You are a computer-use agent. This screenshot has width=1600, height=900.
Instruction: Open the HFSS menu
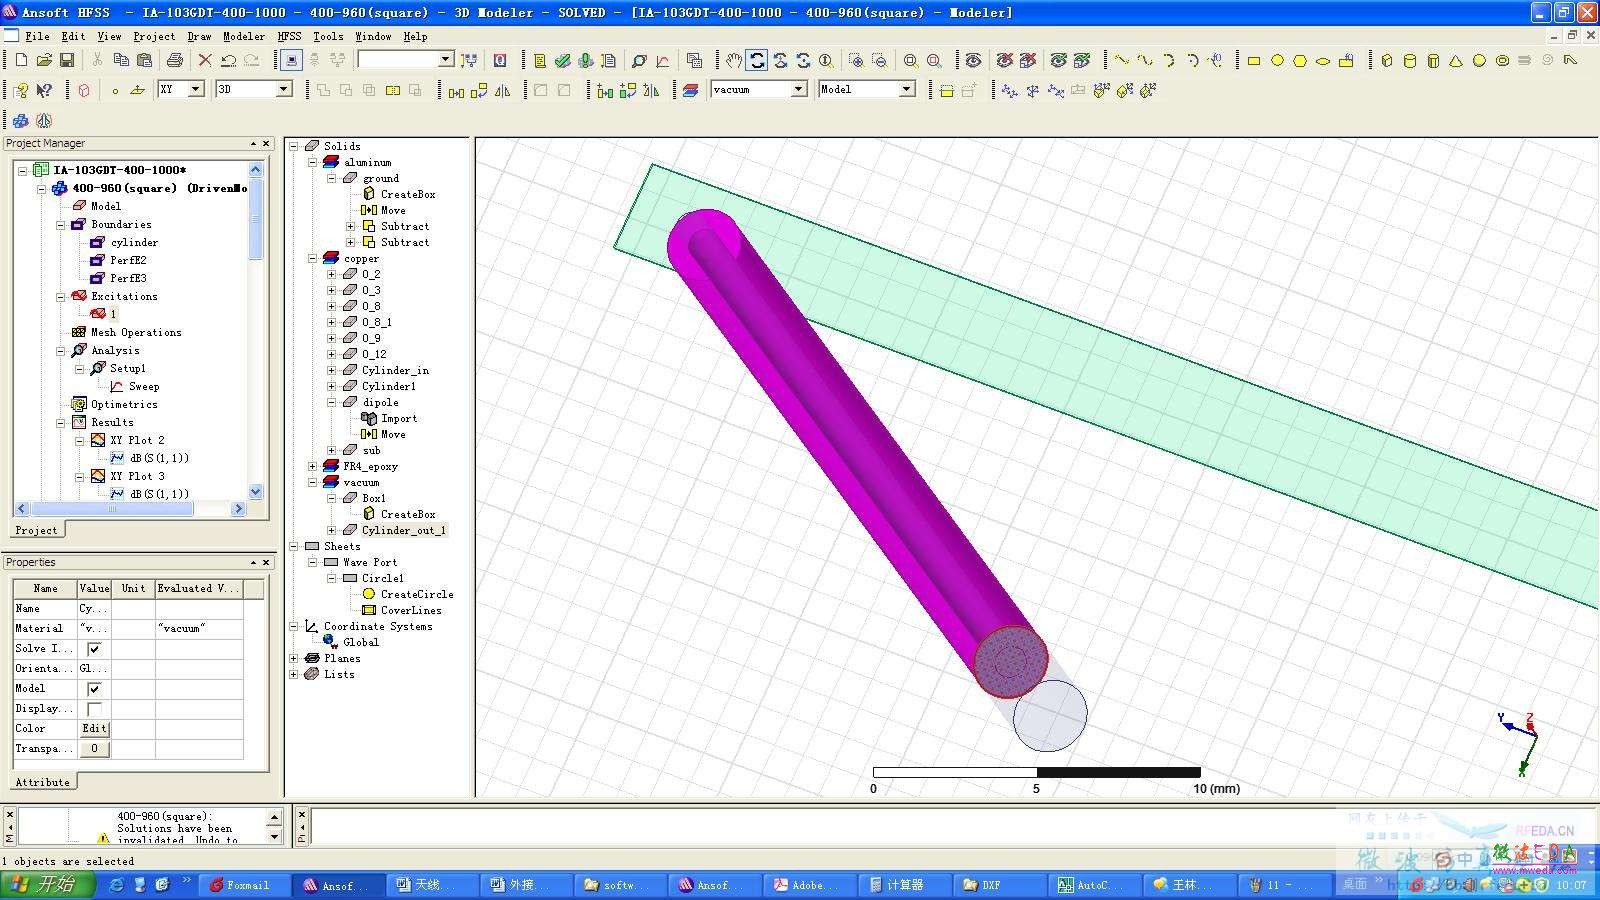coord(289,36)
